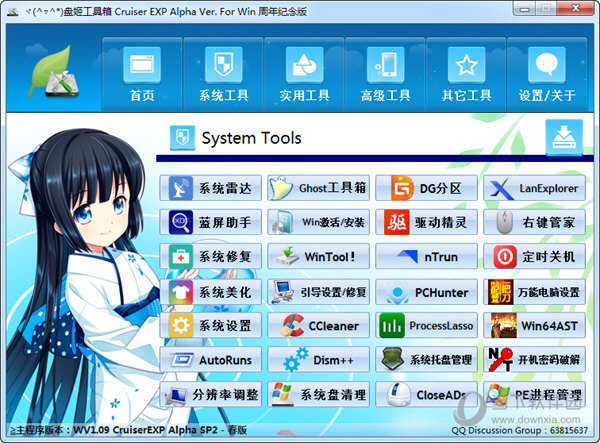The height and width of the screenshot is (443, 600).
Task: Open the 首页 home tab
Action: 142,75
